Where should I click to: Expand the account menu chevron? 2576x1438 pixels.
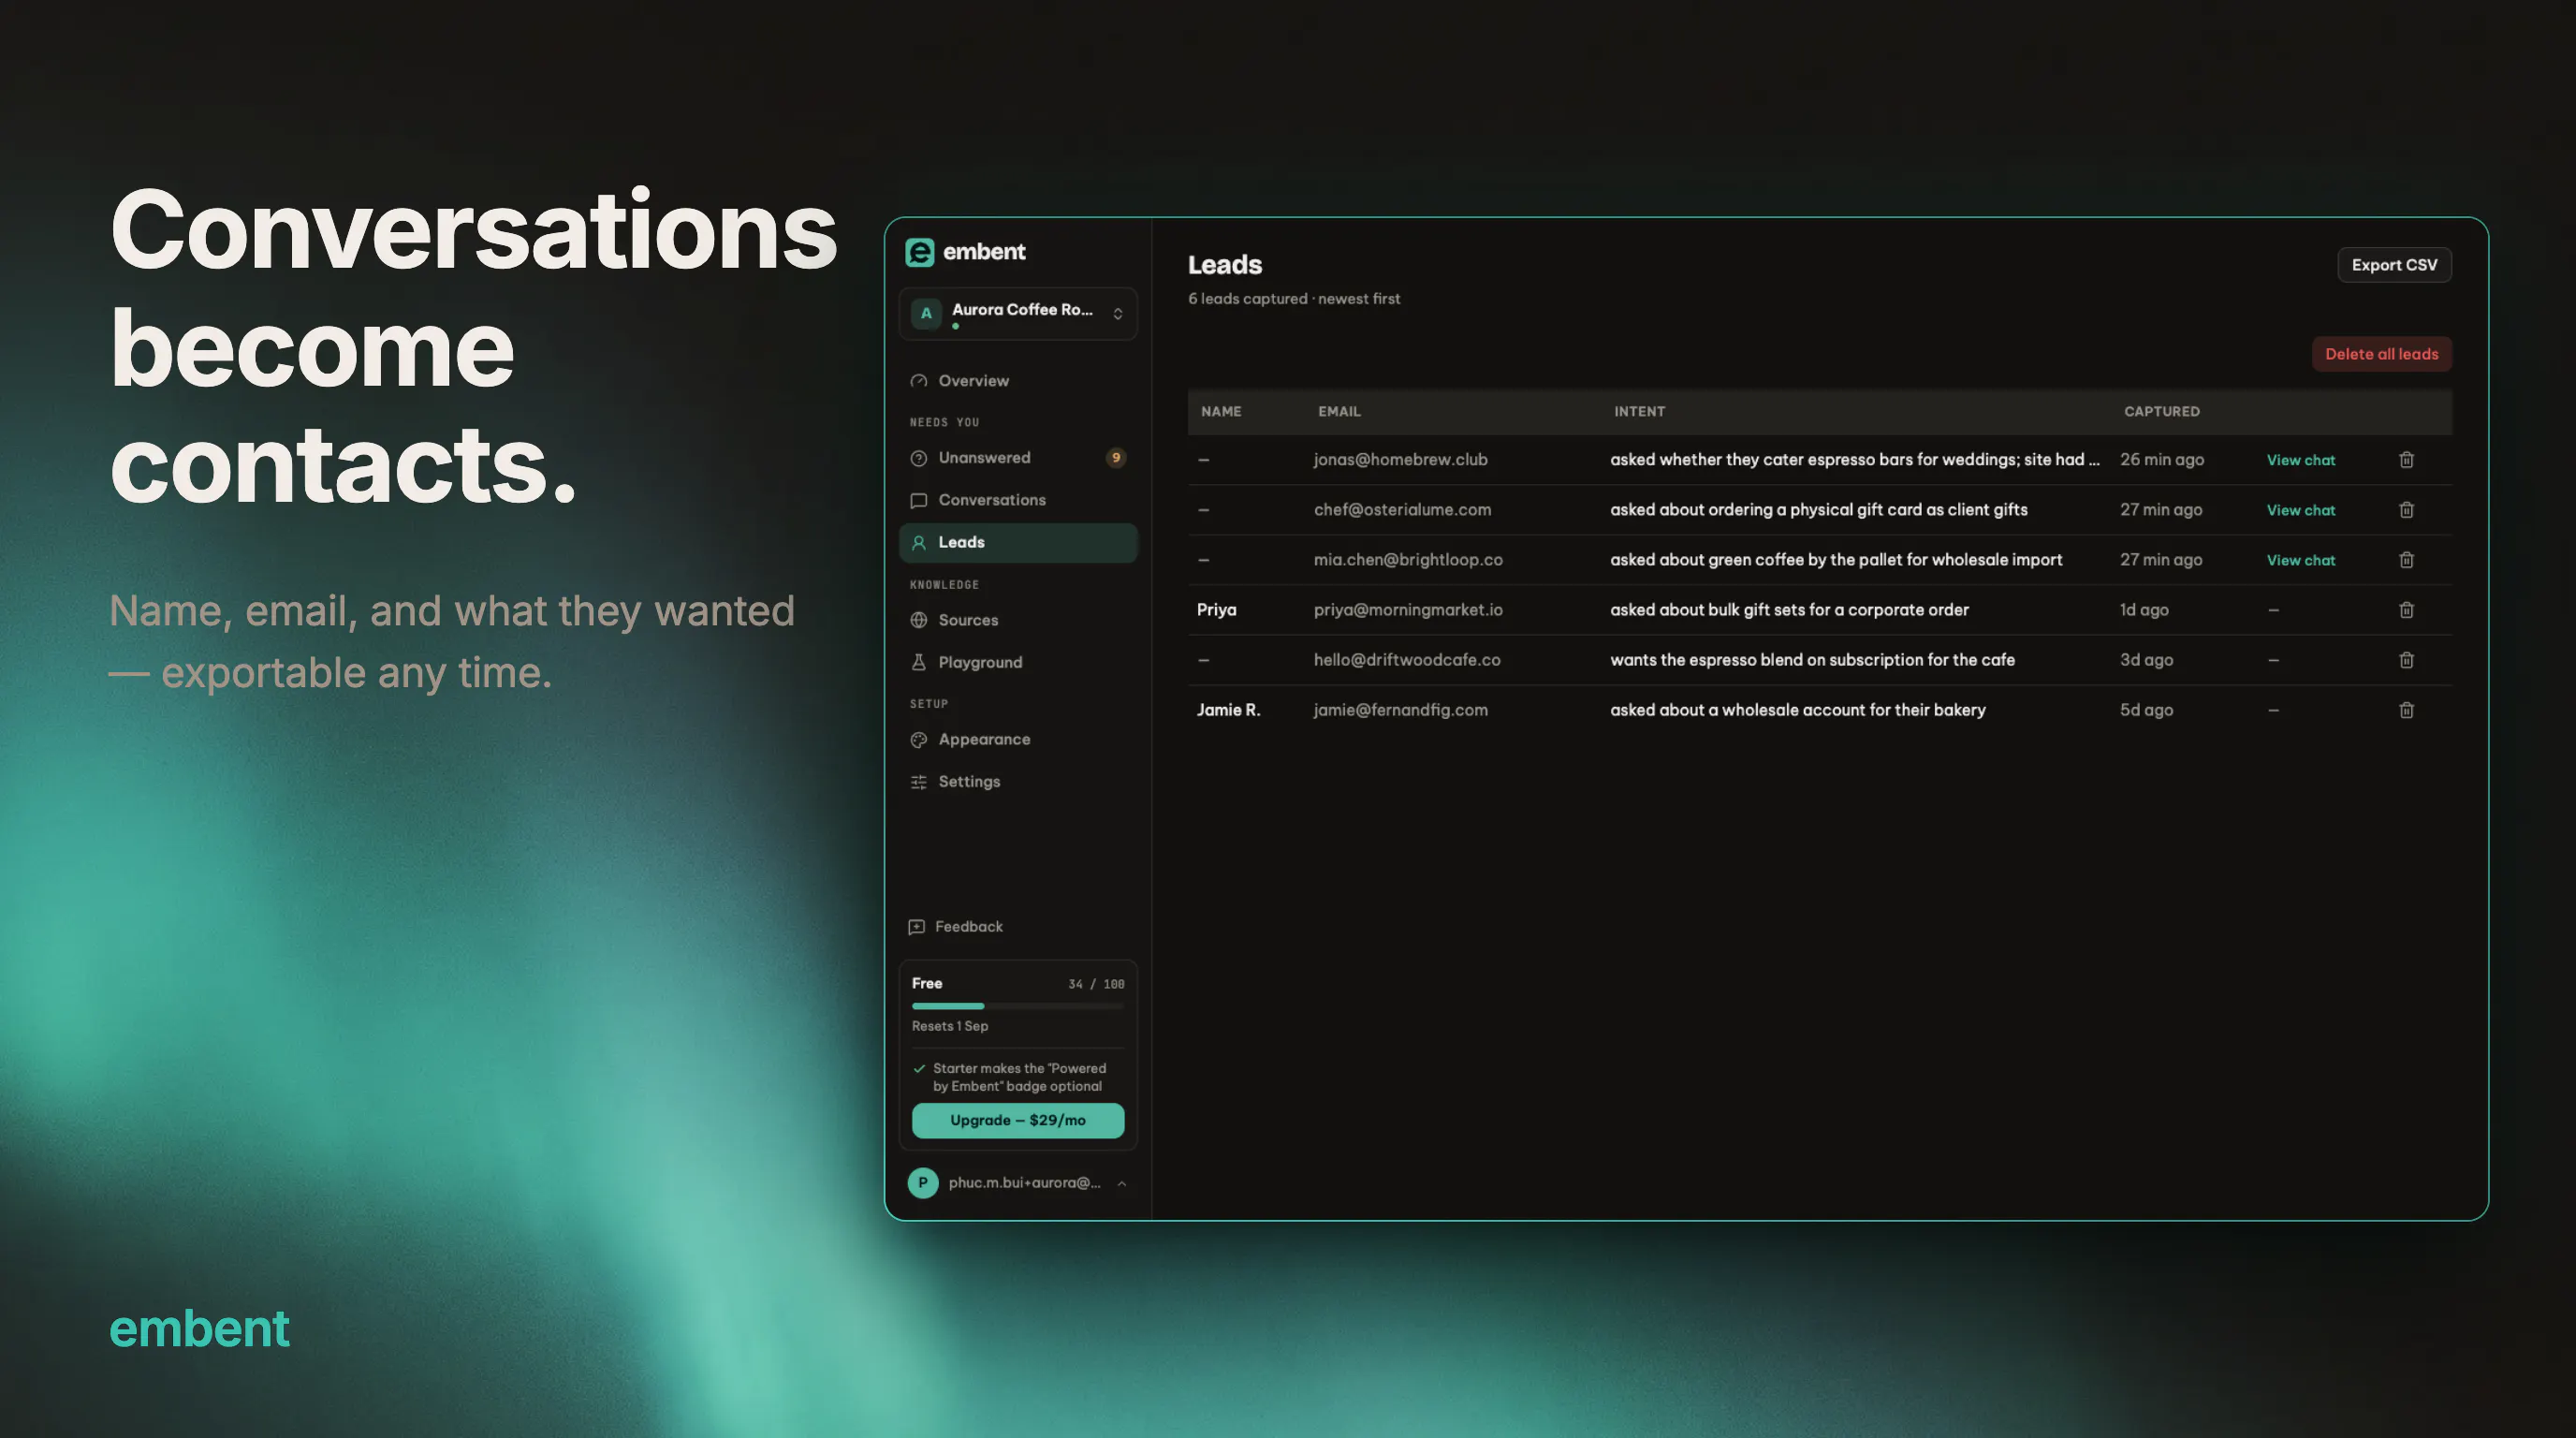pyautogui.click(x=1121, y=1184)
